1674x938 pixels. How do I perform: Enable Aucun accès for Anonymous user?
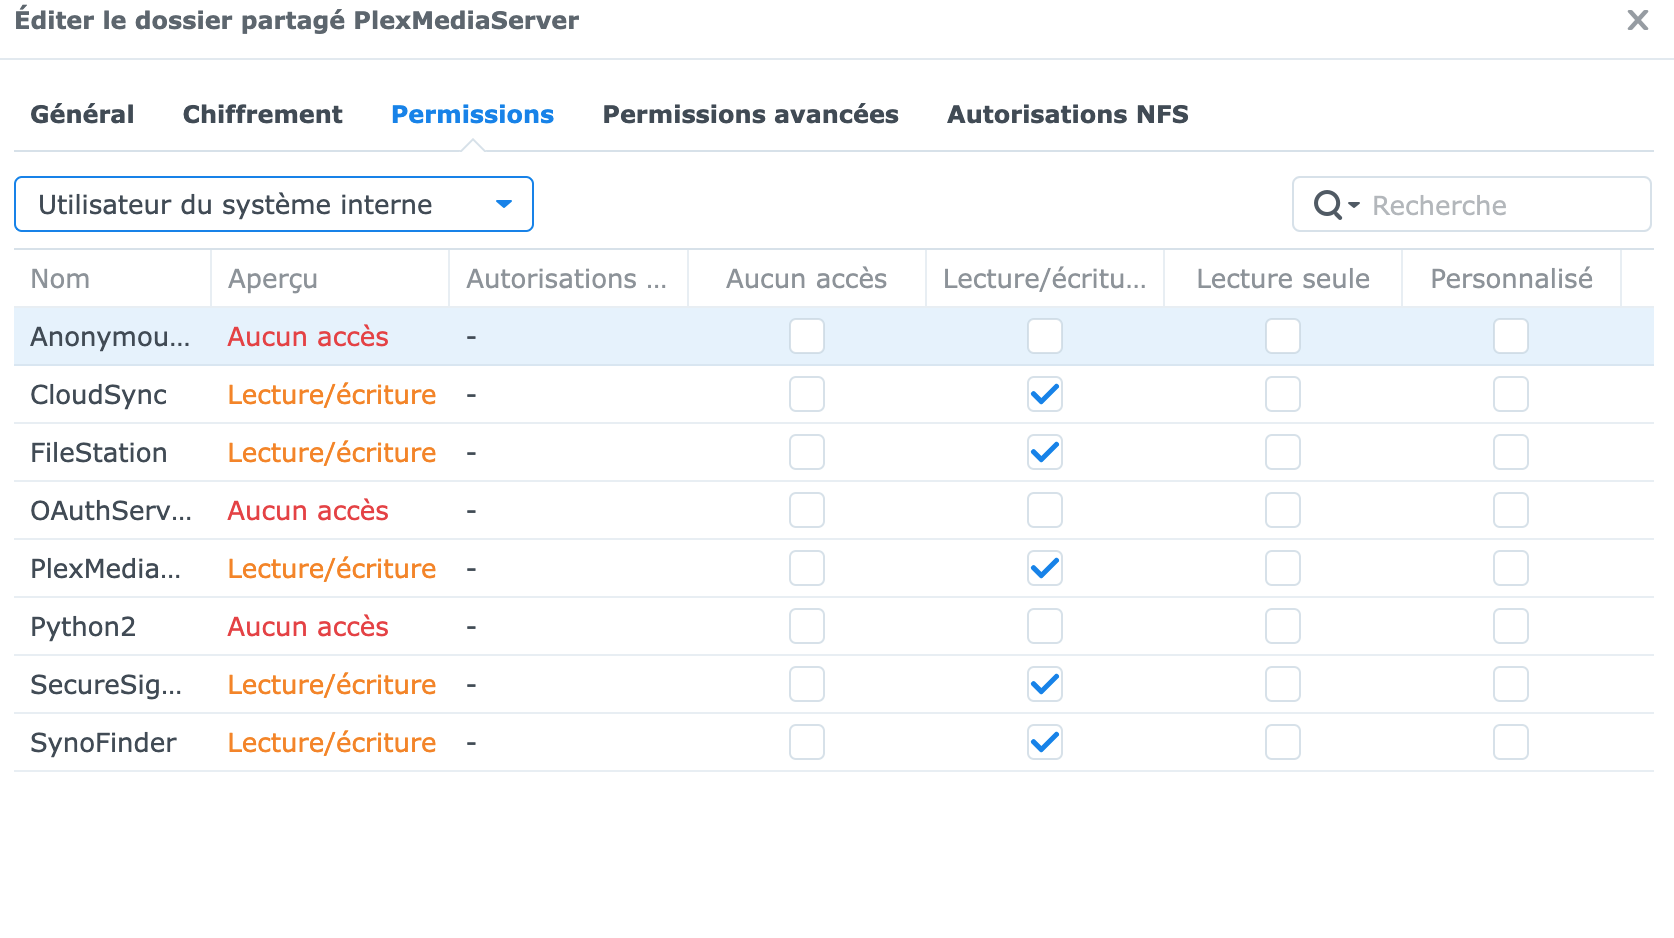tap(807, 336)
